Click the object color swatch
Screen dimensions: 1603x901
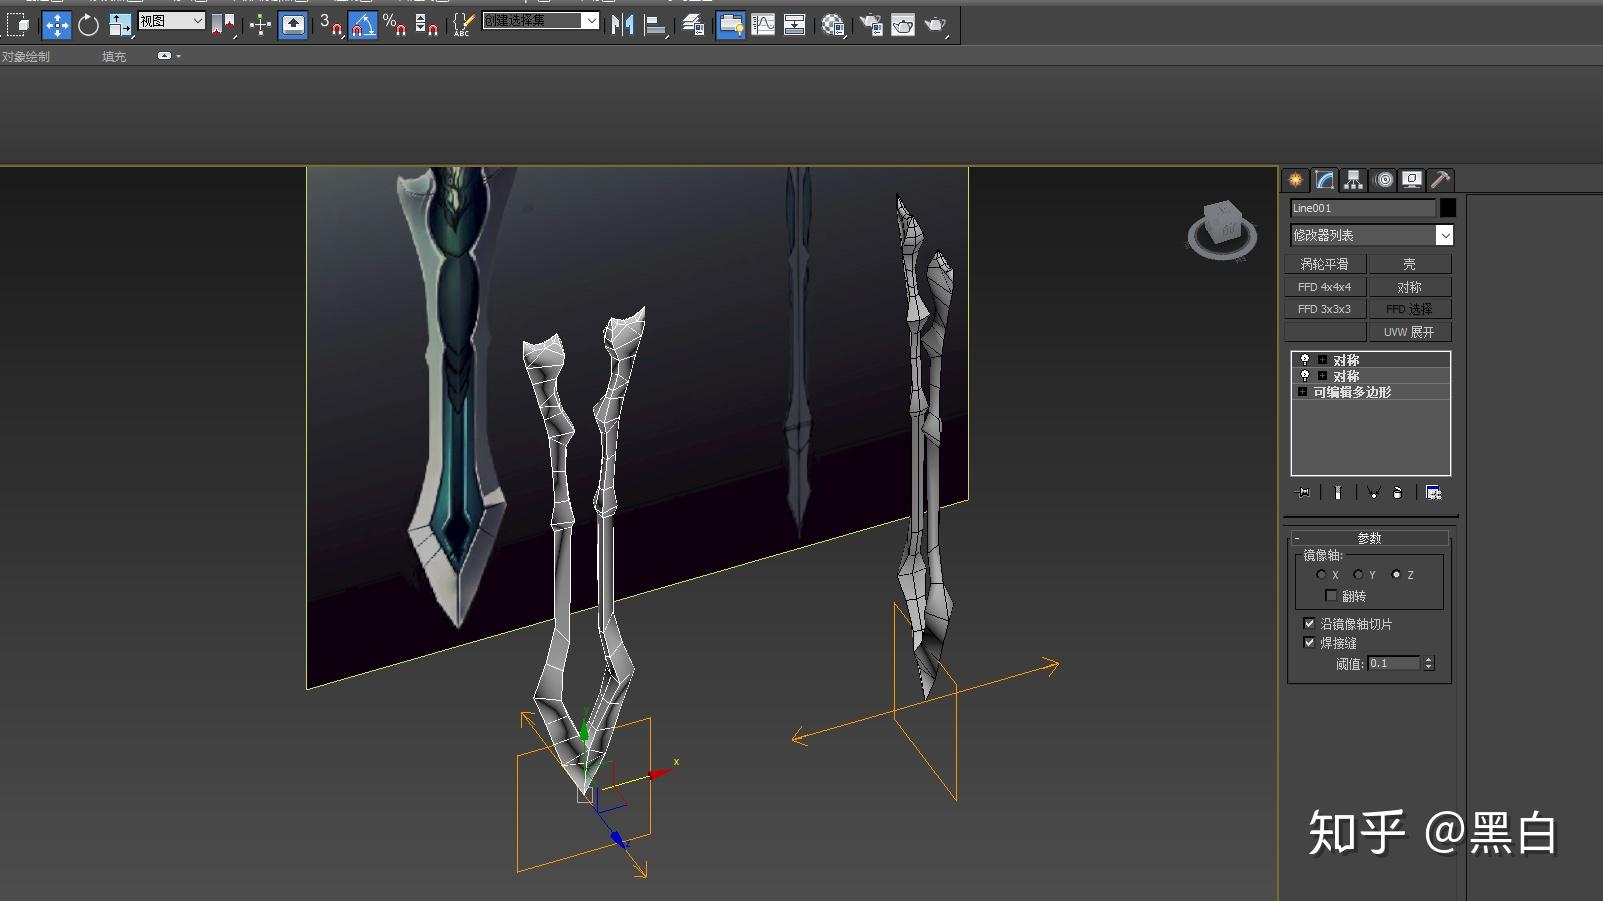click(x=1447, y=208)
